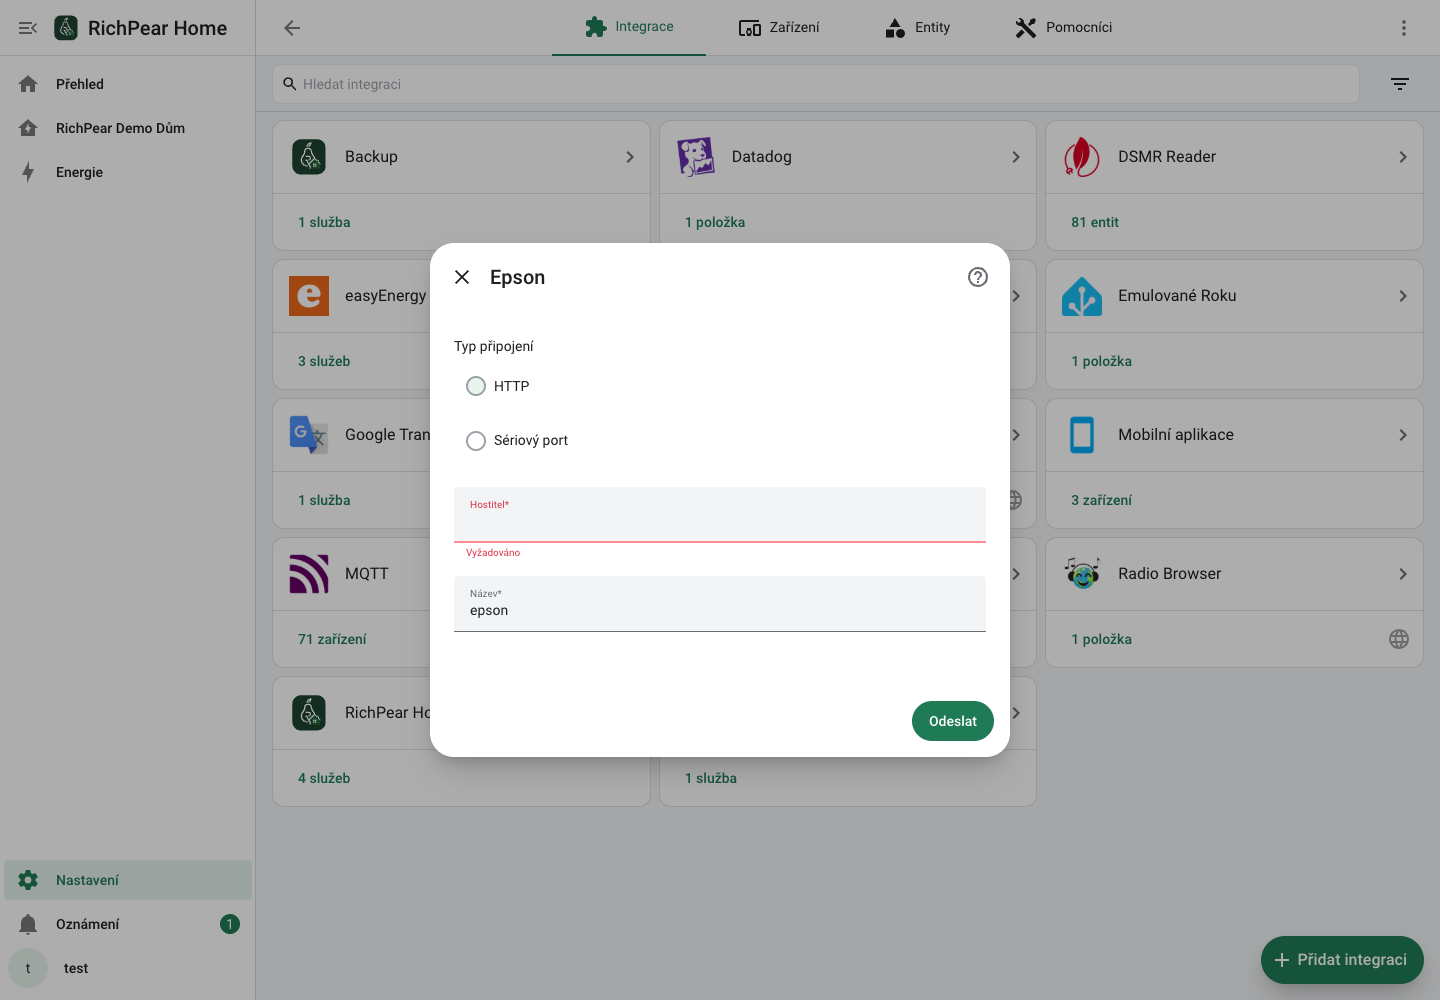Open Oznámení in the sidebar

click(128, 924)
